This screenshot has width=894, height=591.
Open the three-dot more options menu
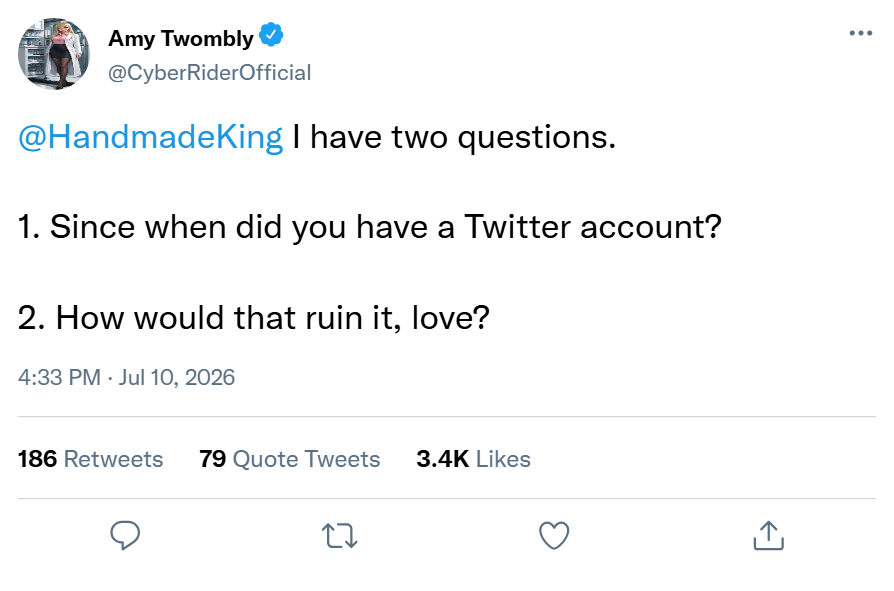(861, 33)
